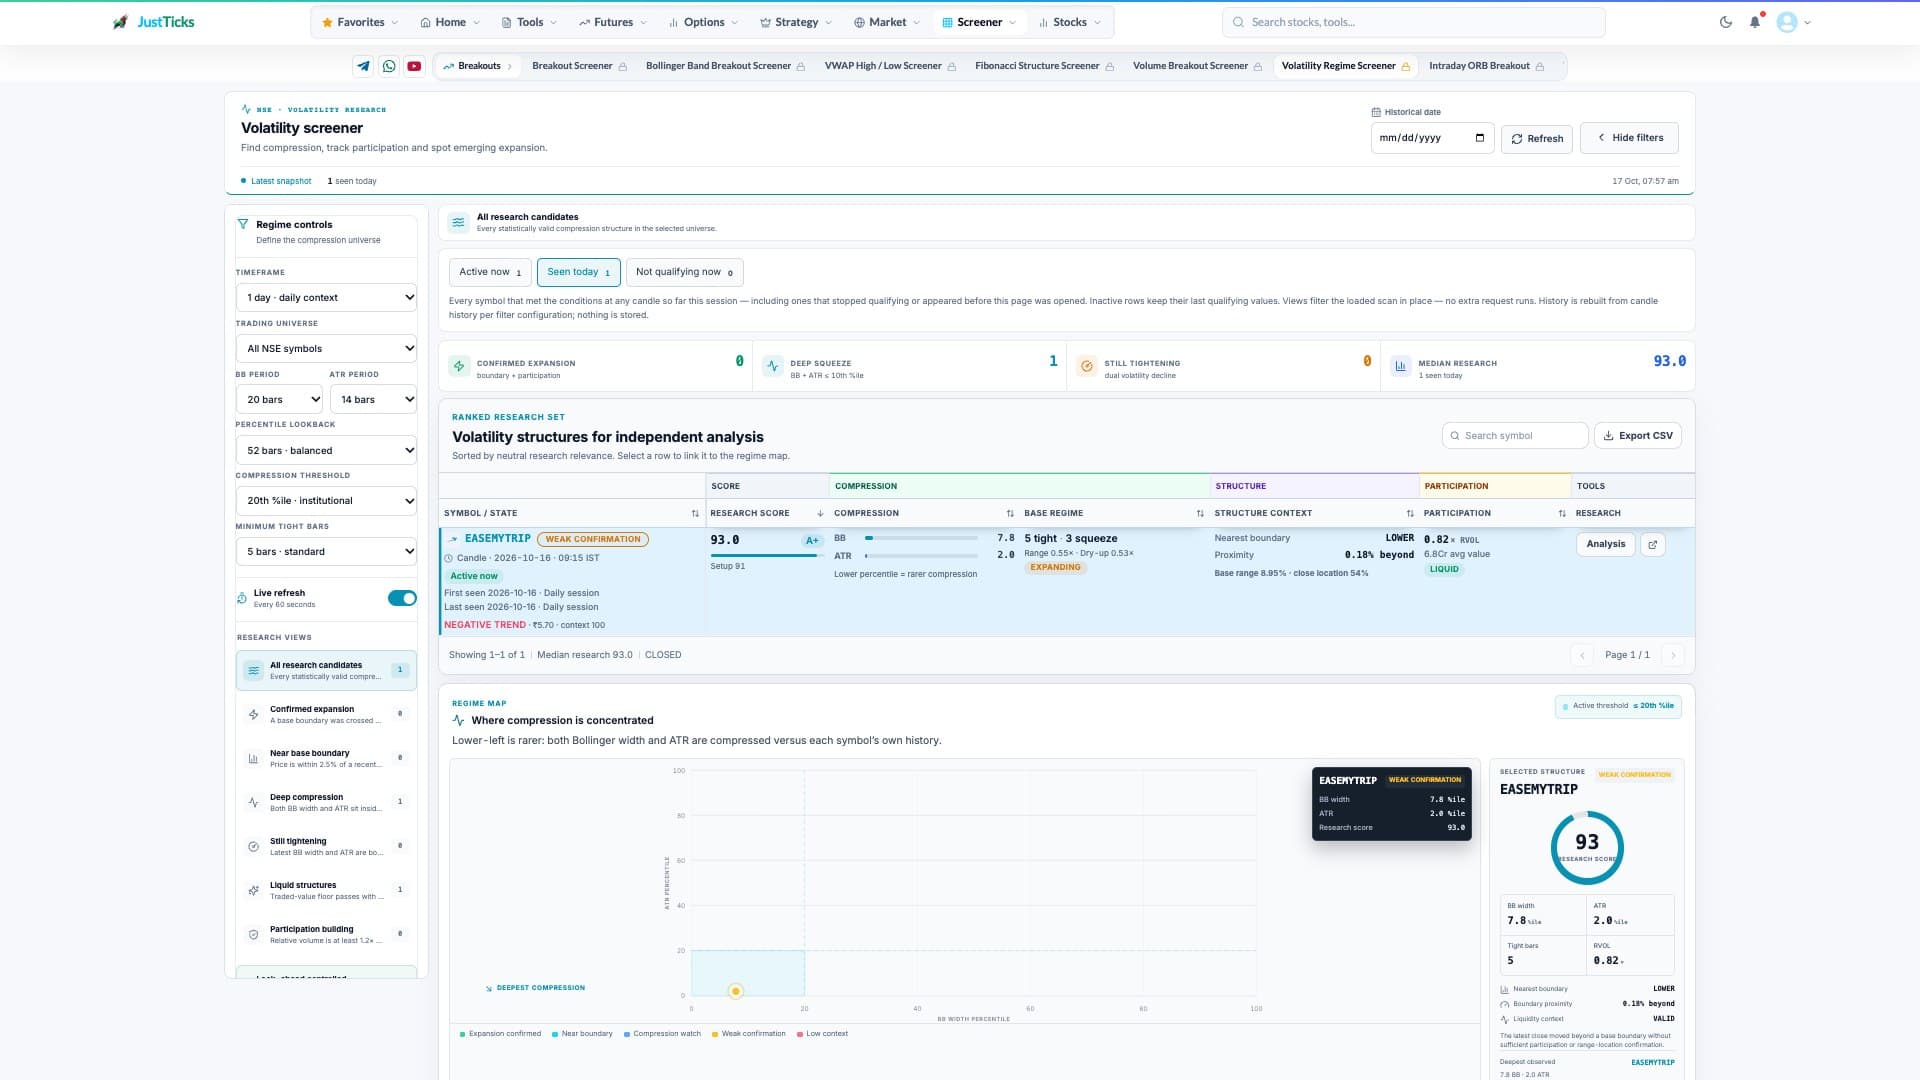Open Minimum Tight Bars dropdown
Viewport: 1920px width, 1080px height.
(x=326, y=552)
